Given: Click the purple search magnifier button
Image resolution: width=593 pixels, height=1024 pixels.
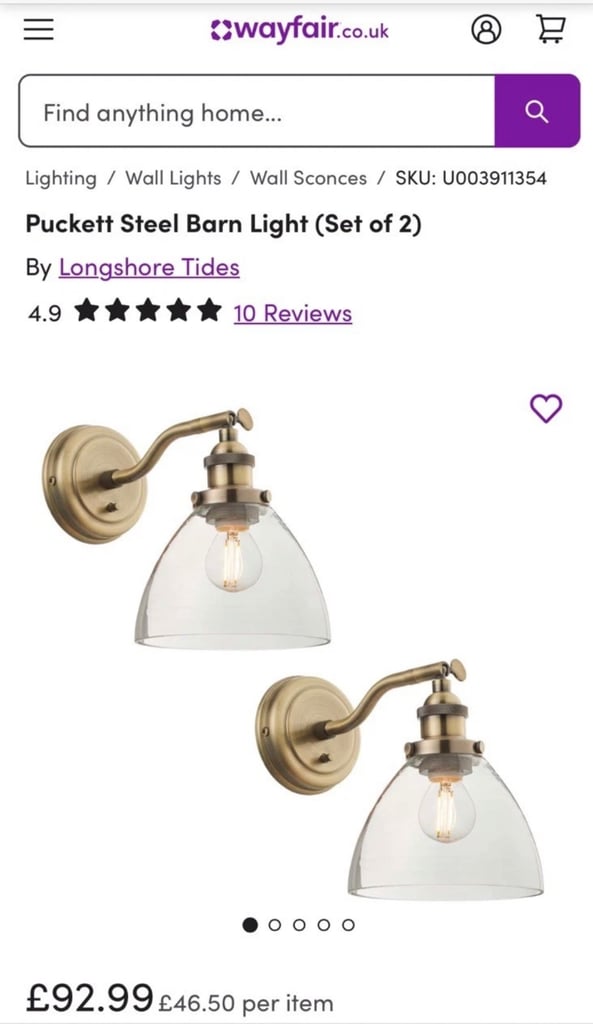Looking at the screenshot, I should pyautogui.click(x=537, y=111).
